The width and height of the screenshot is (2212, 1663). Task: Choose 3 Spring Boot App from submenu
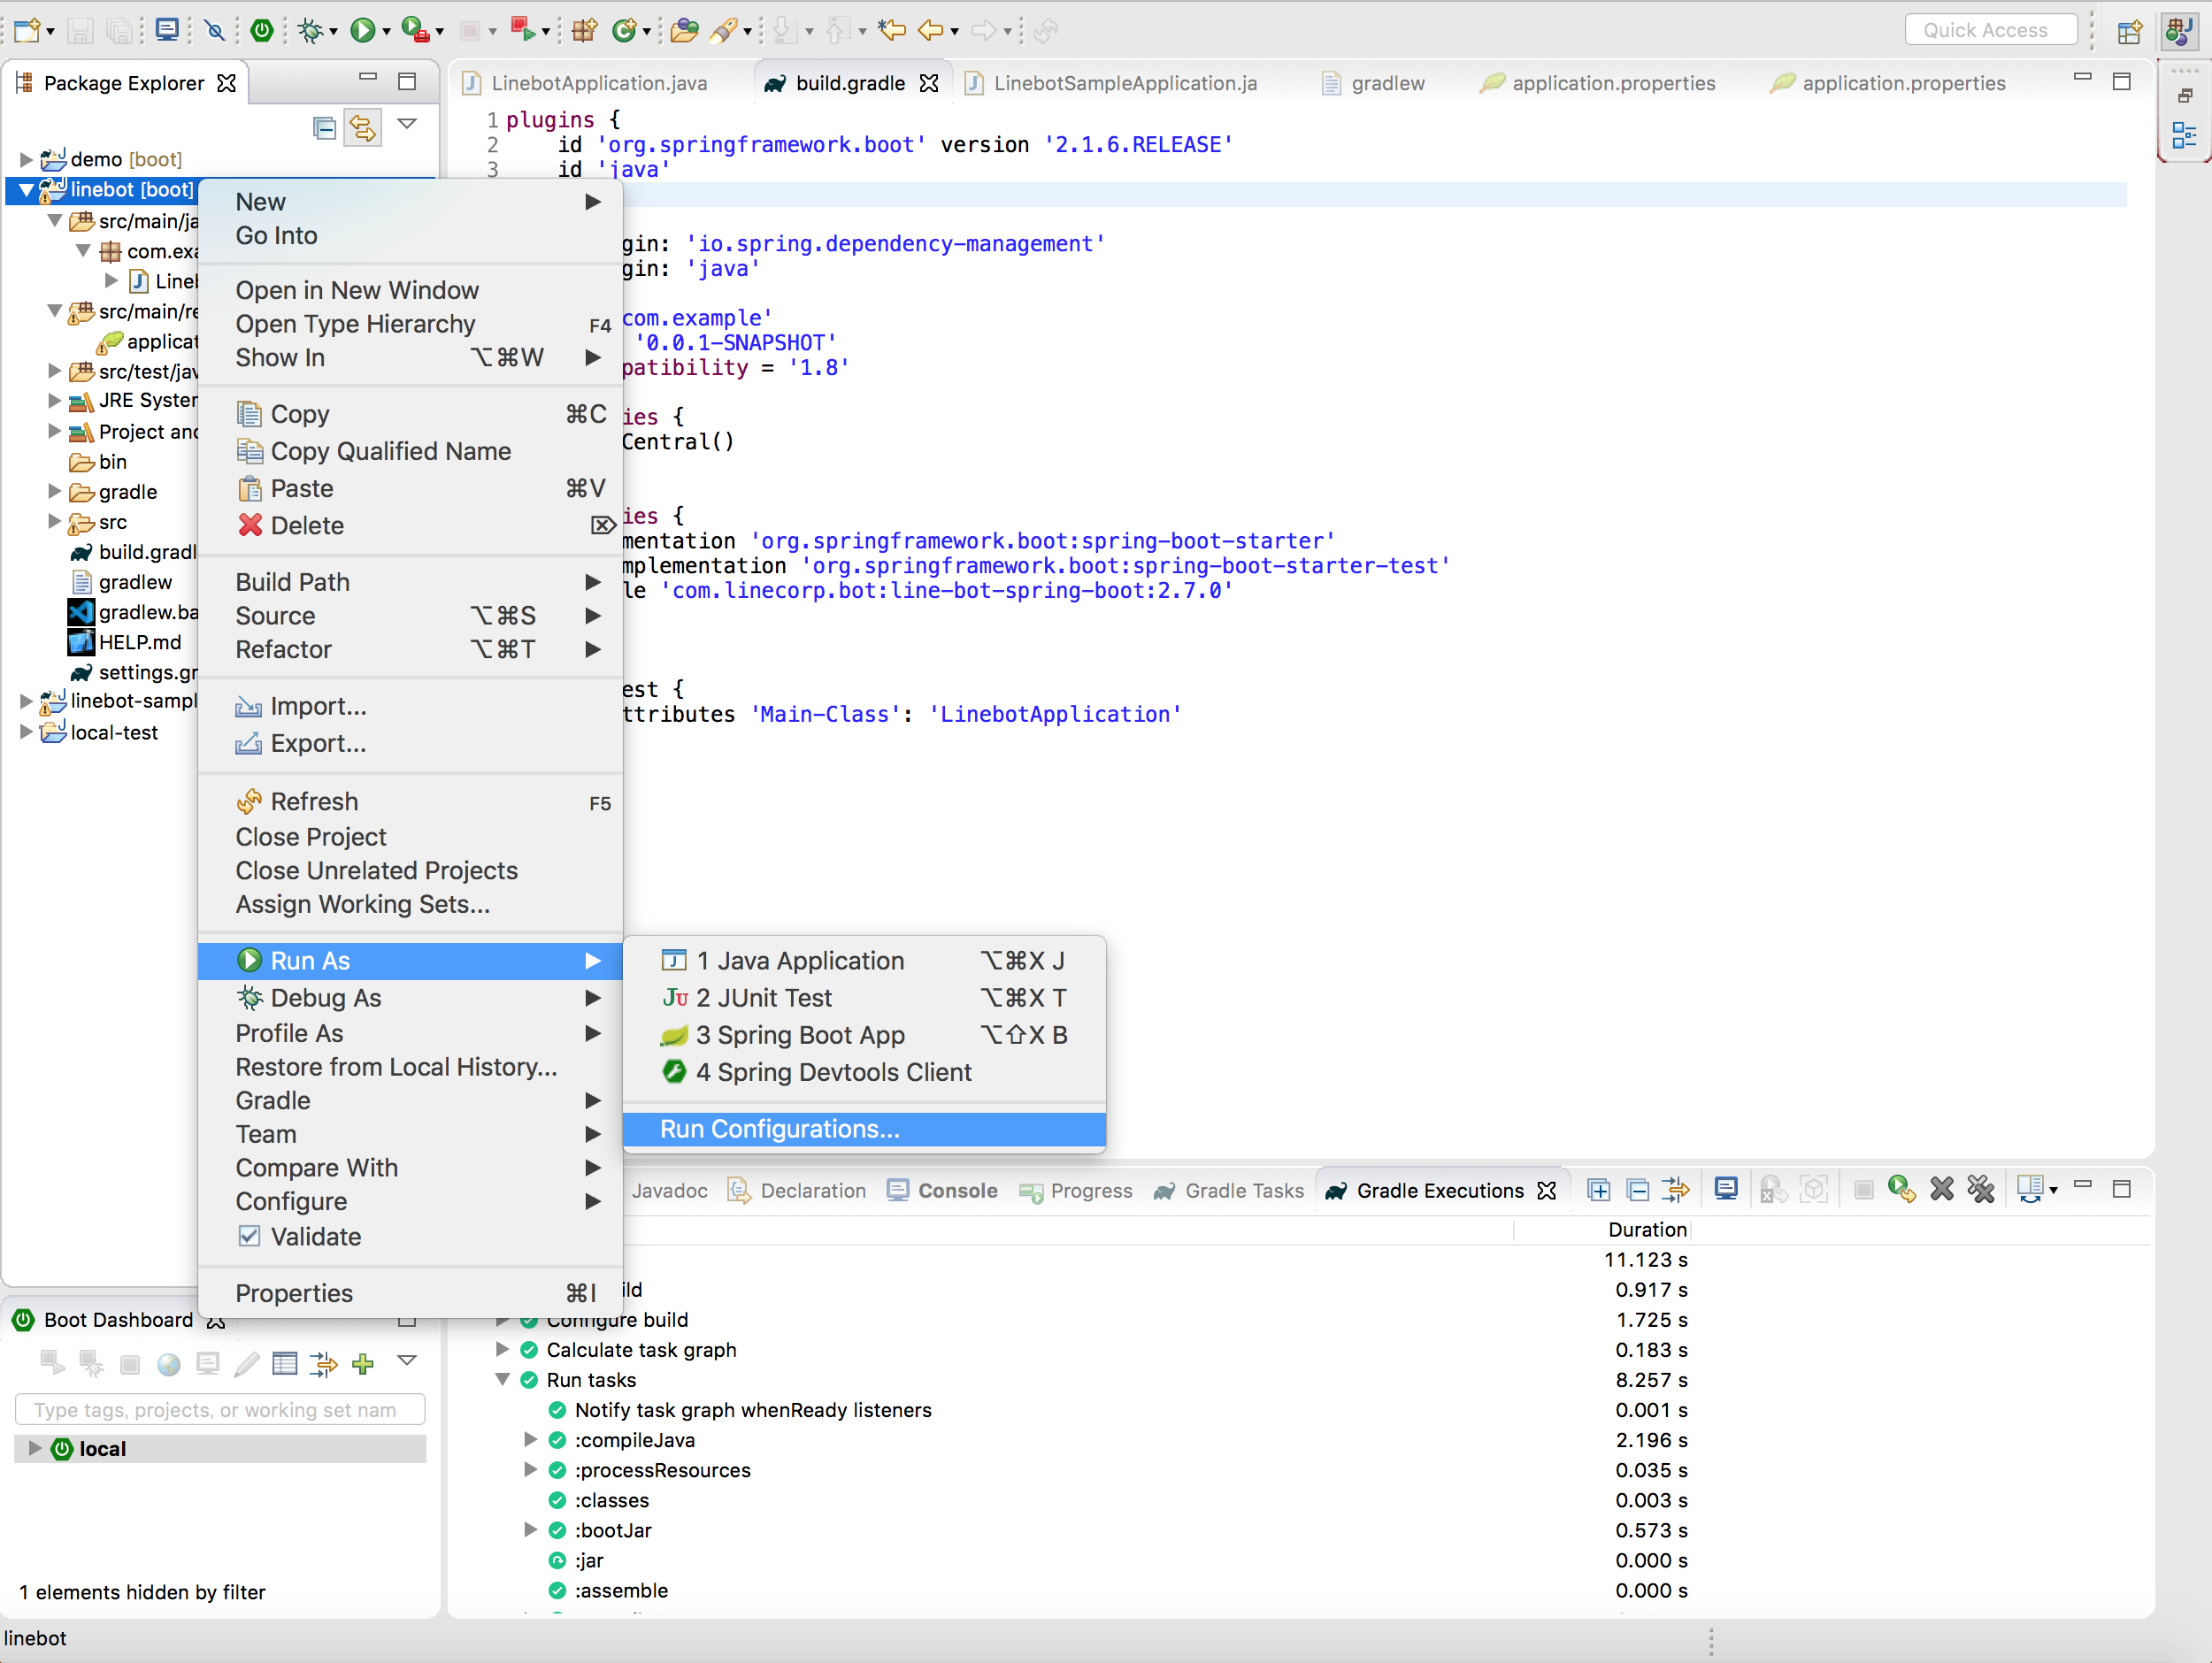click(x=800, y=1035)
